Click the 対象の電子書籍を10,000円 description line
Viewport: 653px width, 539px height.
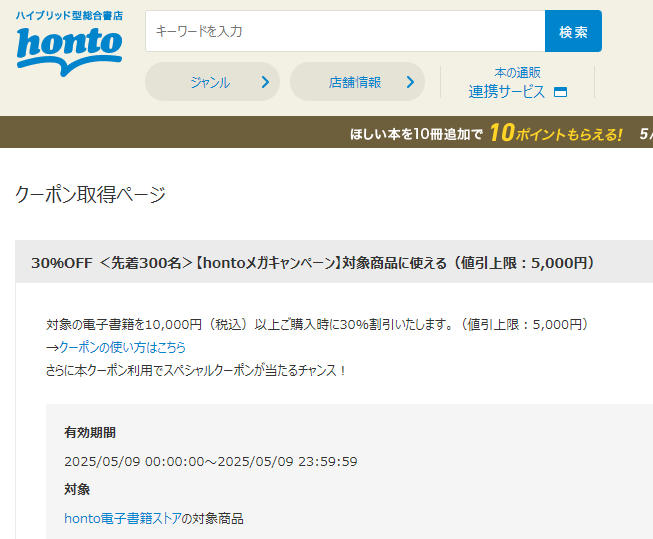(318, 324)
